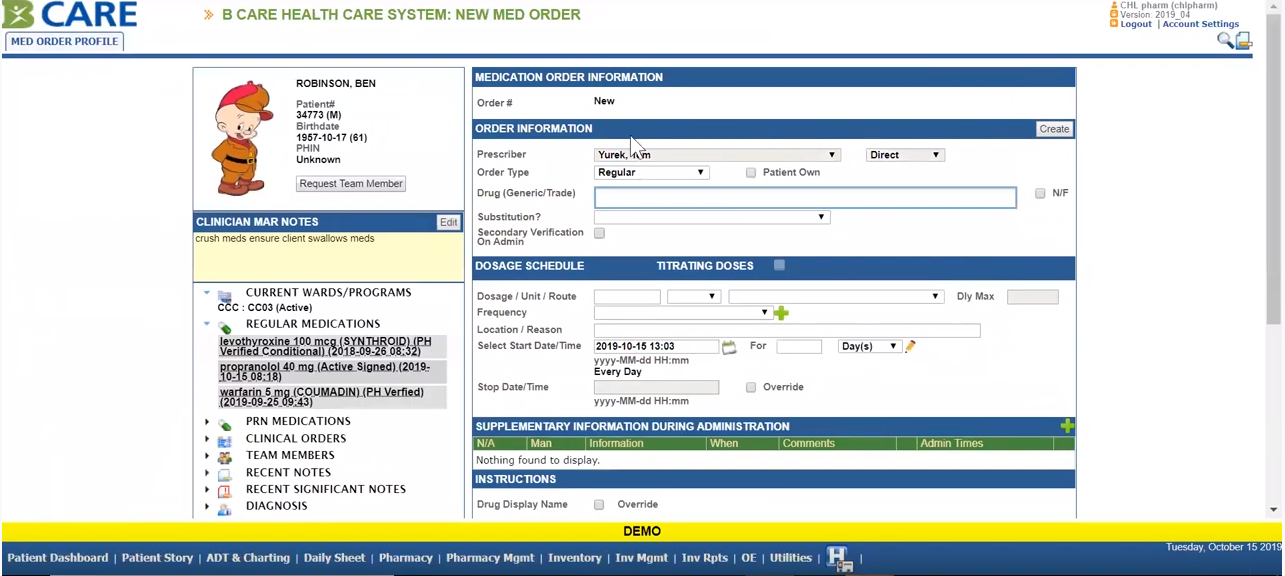Click the Drug (Generic/Trade) input field
The image size is (1285, 576).
click(x=805, y=198)
